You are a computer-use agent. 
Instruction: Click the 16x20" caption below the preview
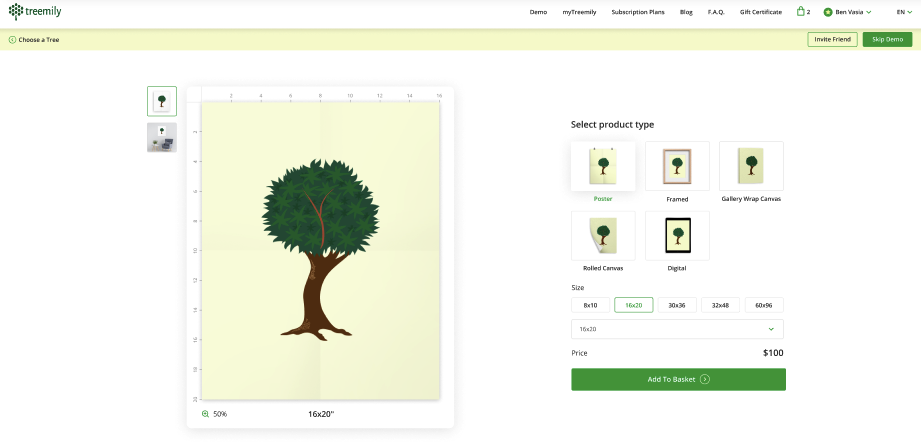click(x=321, y=414)
